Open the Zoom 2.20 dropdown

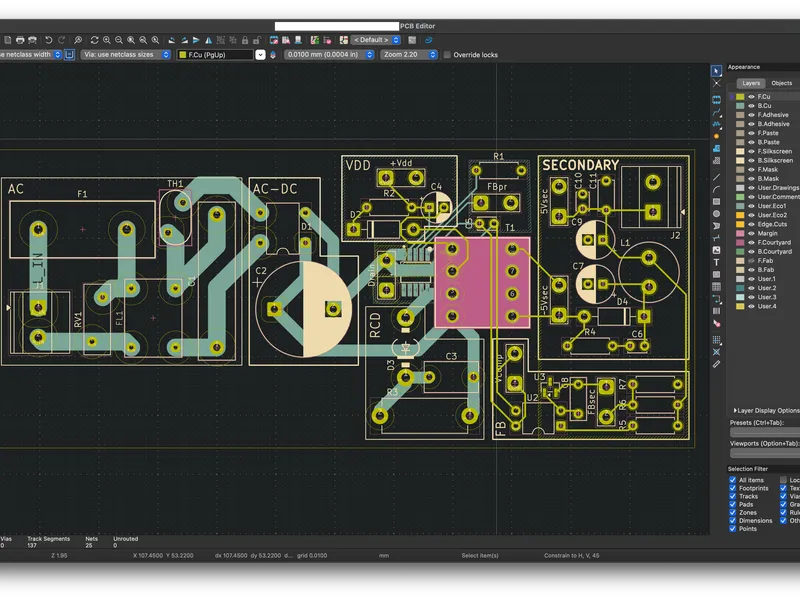coord(409,55)
